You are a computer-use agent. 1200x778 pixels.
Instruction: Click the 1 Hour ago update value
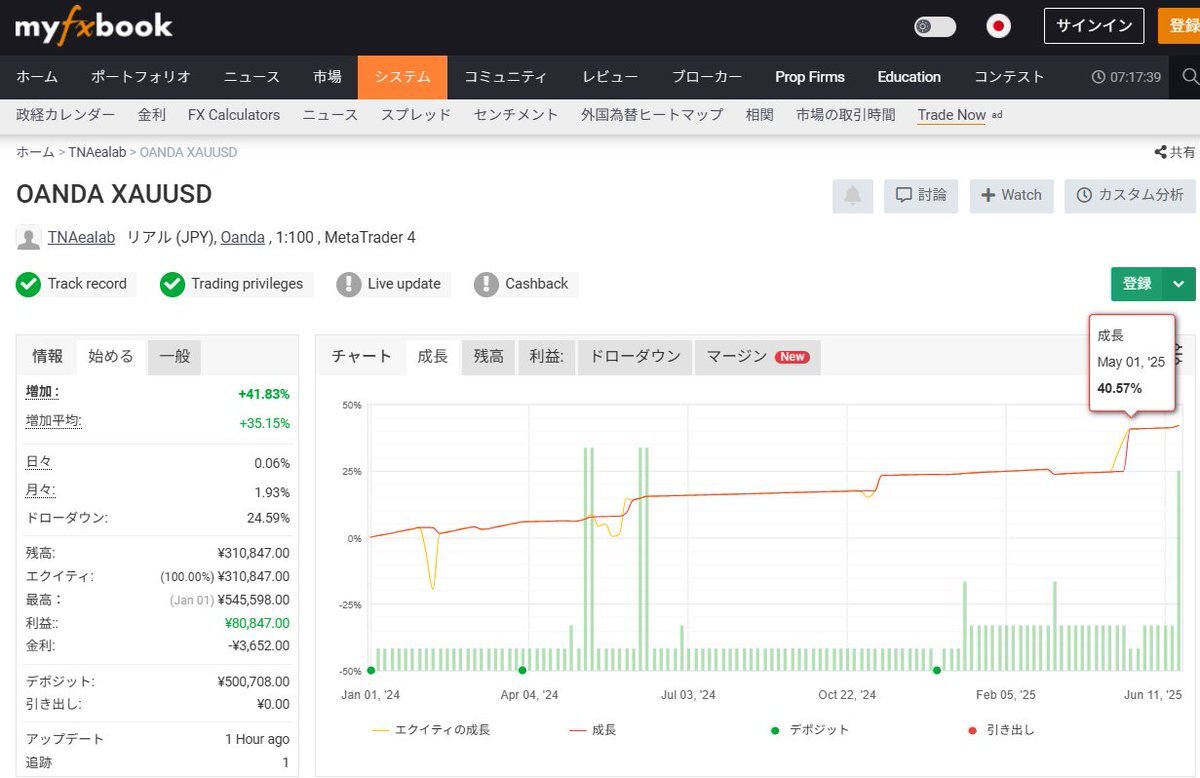257,739
